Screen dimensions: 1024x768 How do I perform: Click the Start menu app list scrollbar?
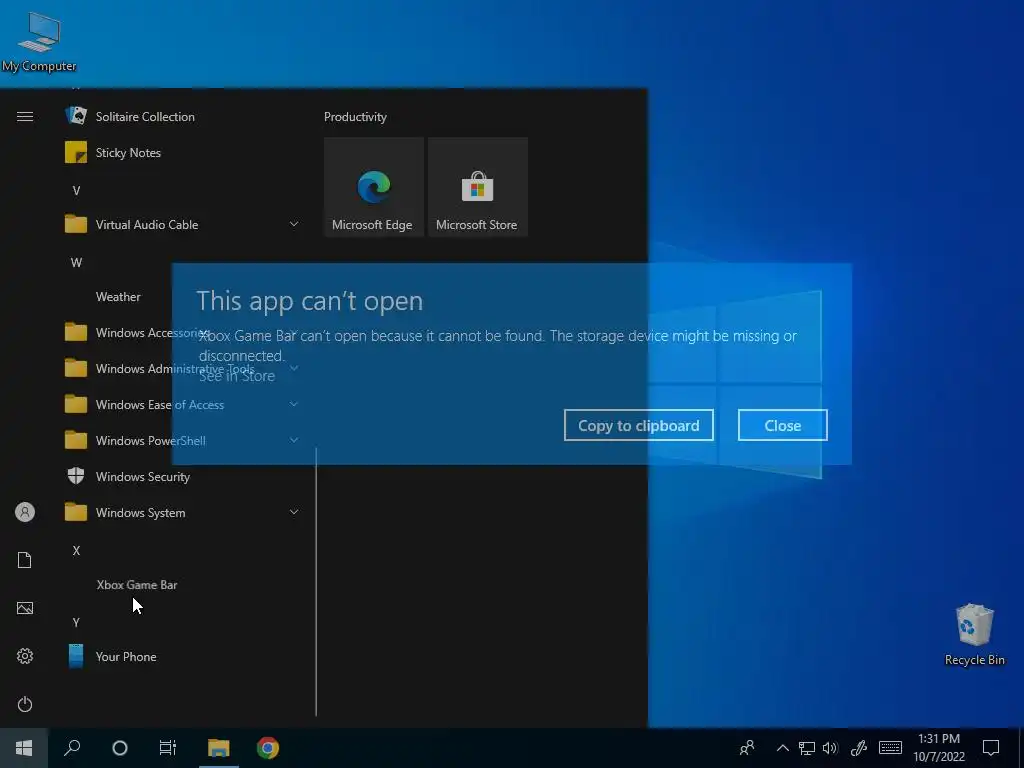(x=316, y=582)
